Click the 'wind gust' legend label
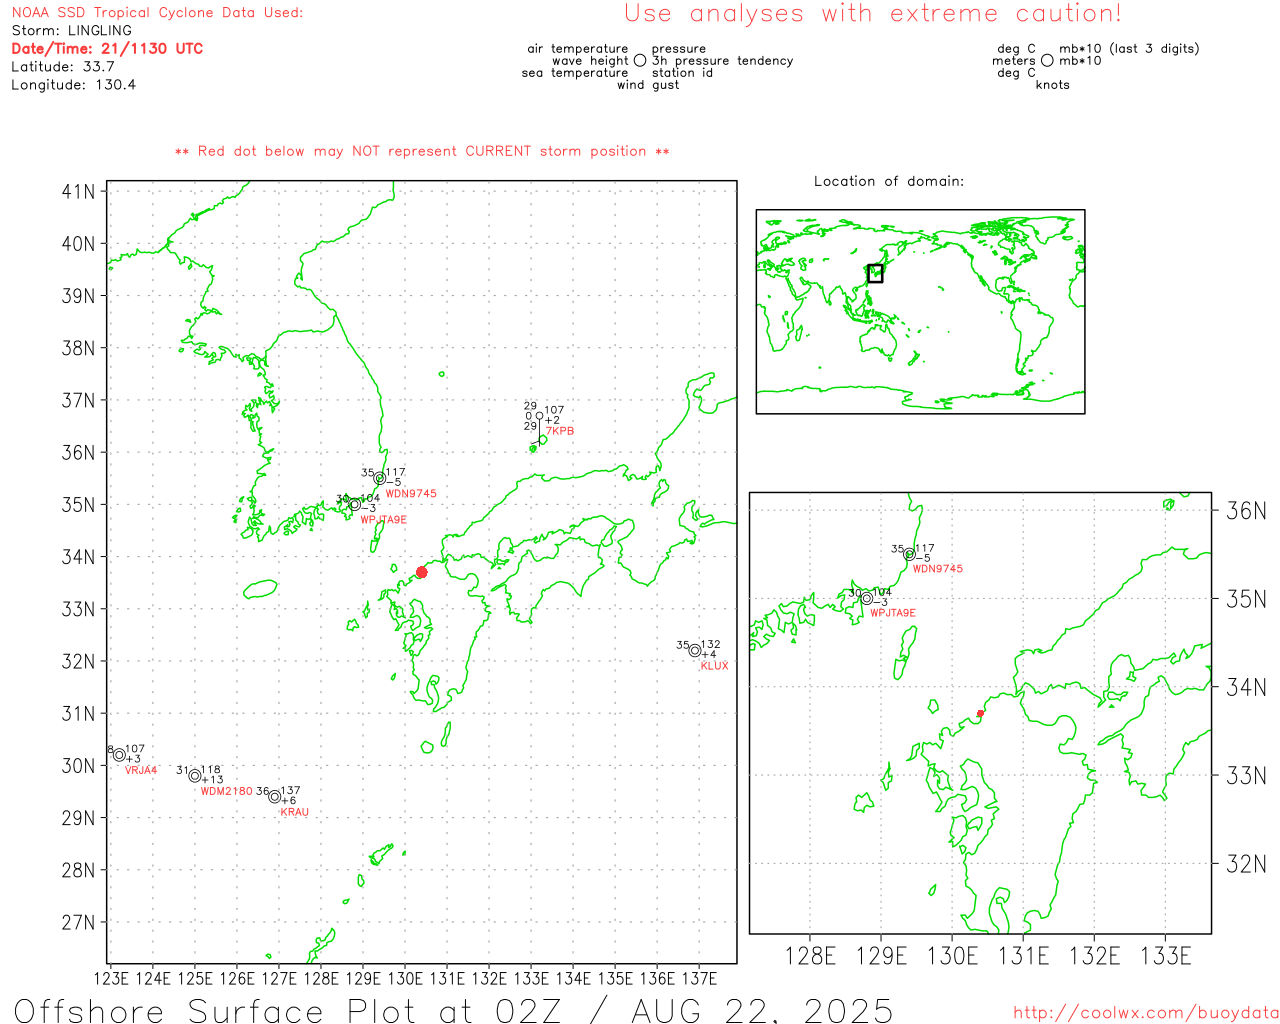This screenshot has height=1024, width=1280. coord(648,85)
